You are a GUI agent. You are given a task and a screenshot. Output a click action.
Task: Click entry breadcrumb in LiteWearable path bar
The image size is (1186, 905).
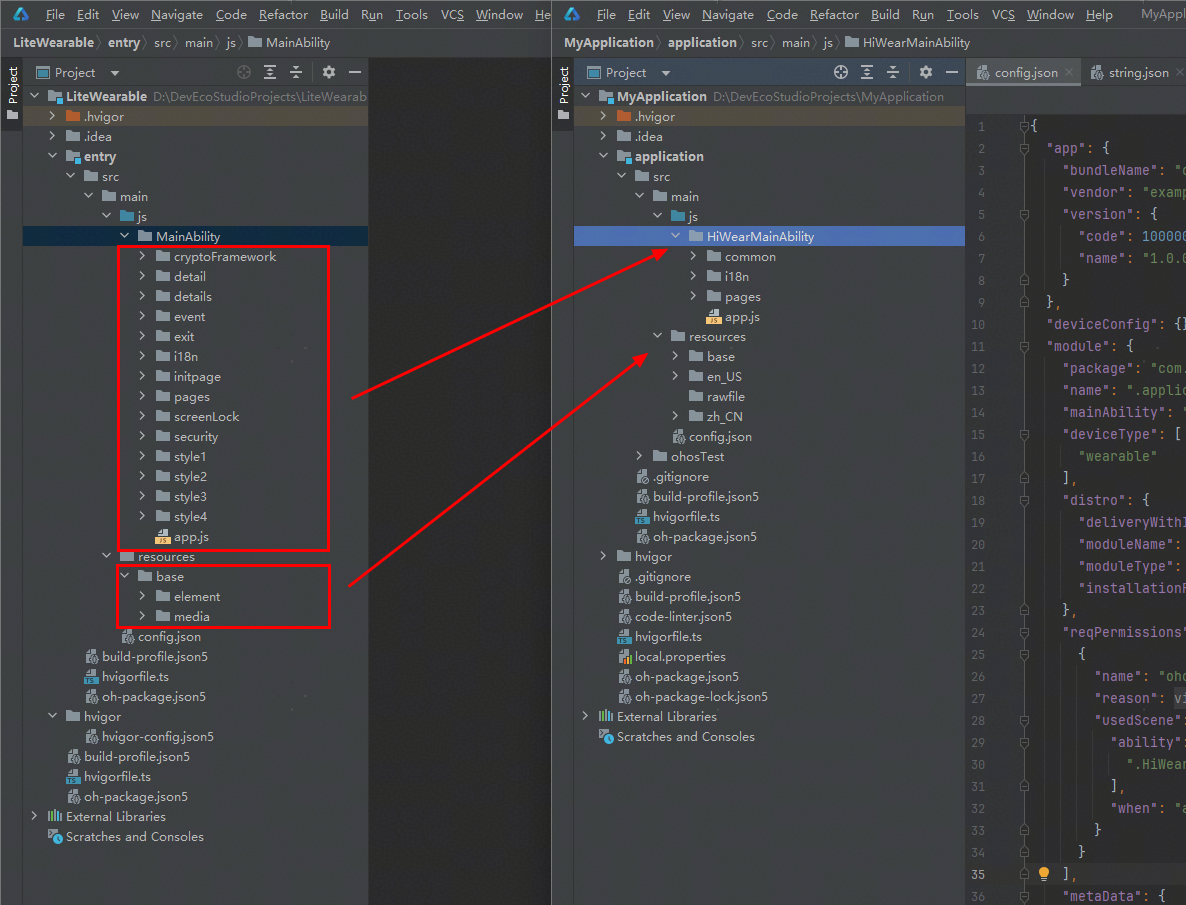pos(124,42)
